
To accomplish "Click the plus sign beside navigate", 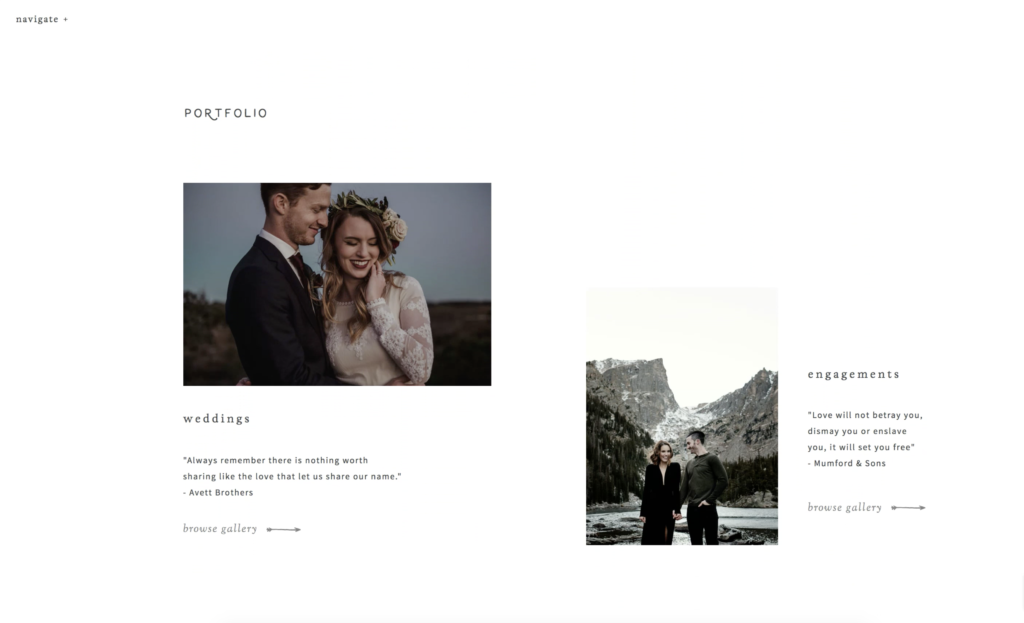I will tap(65, 20).
